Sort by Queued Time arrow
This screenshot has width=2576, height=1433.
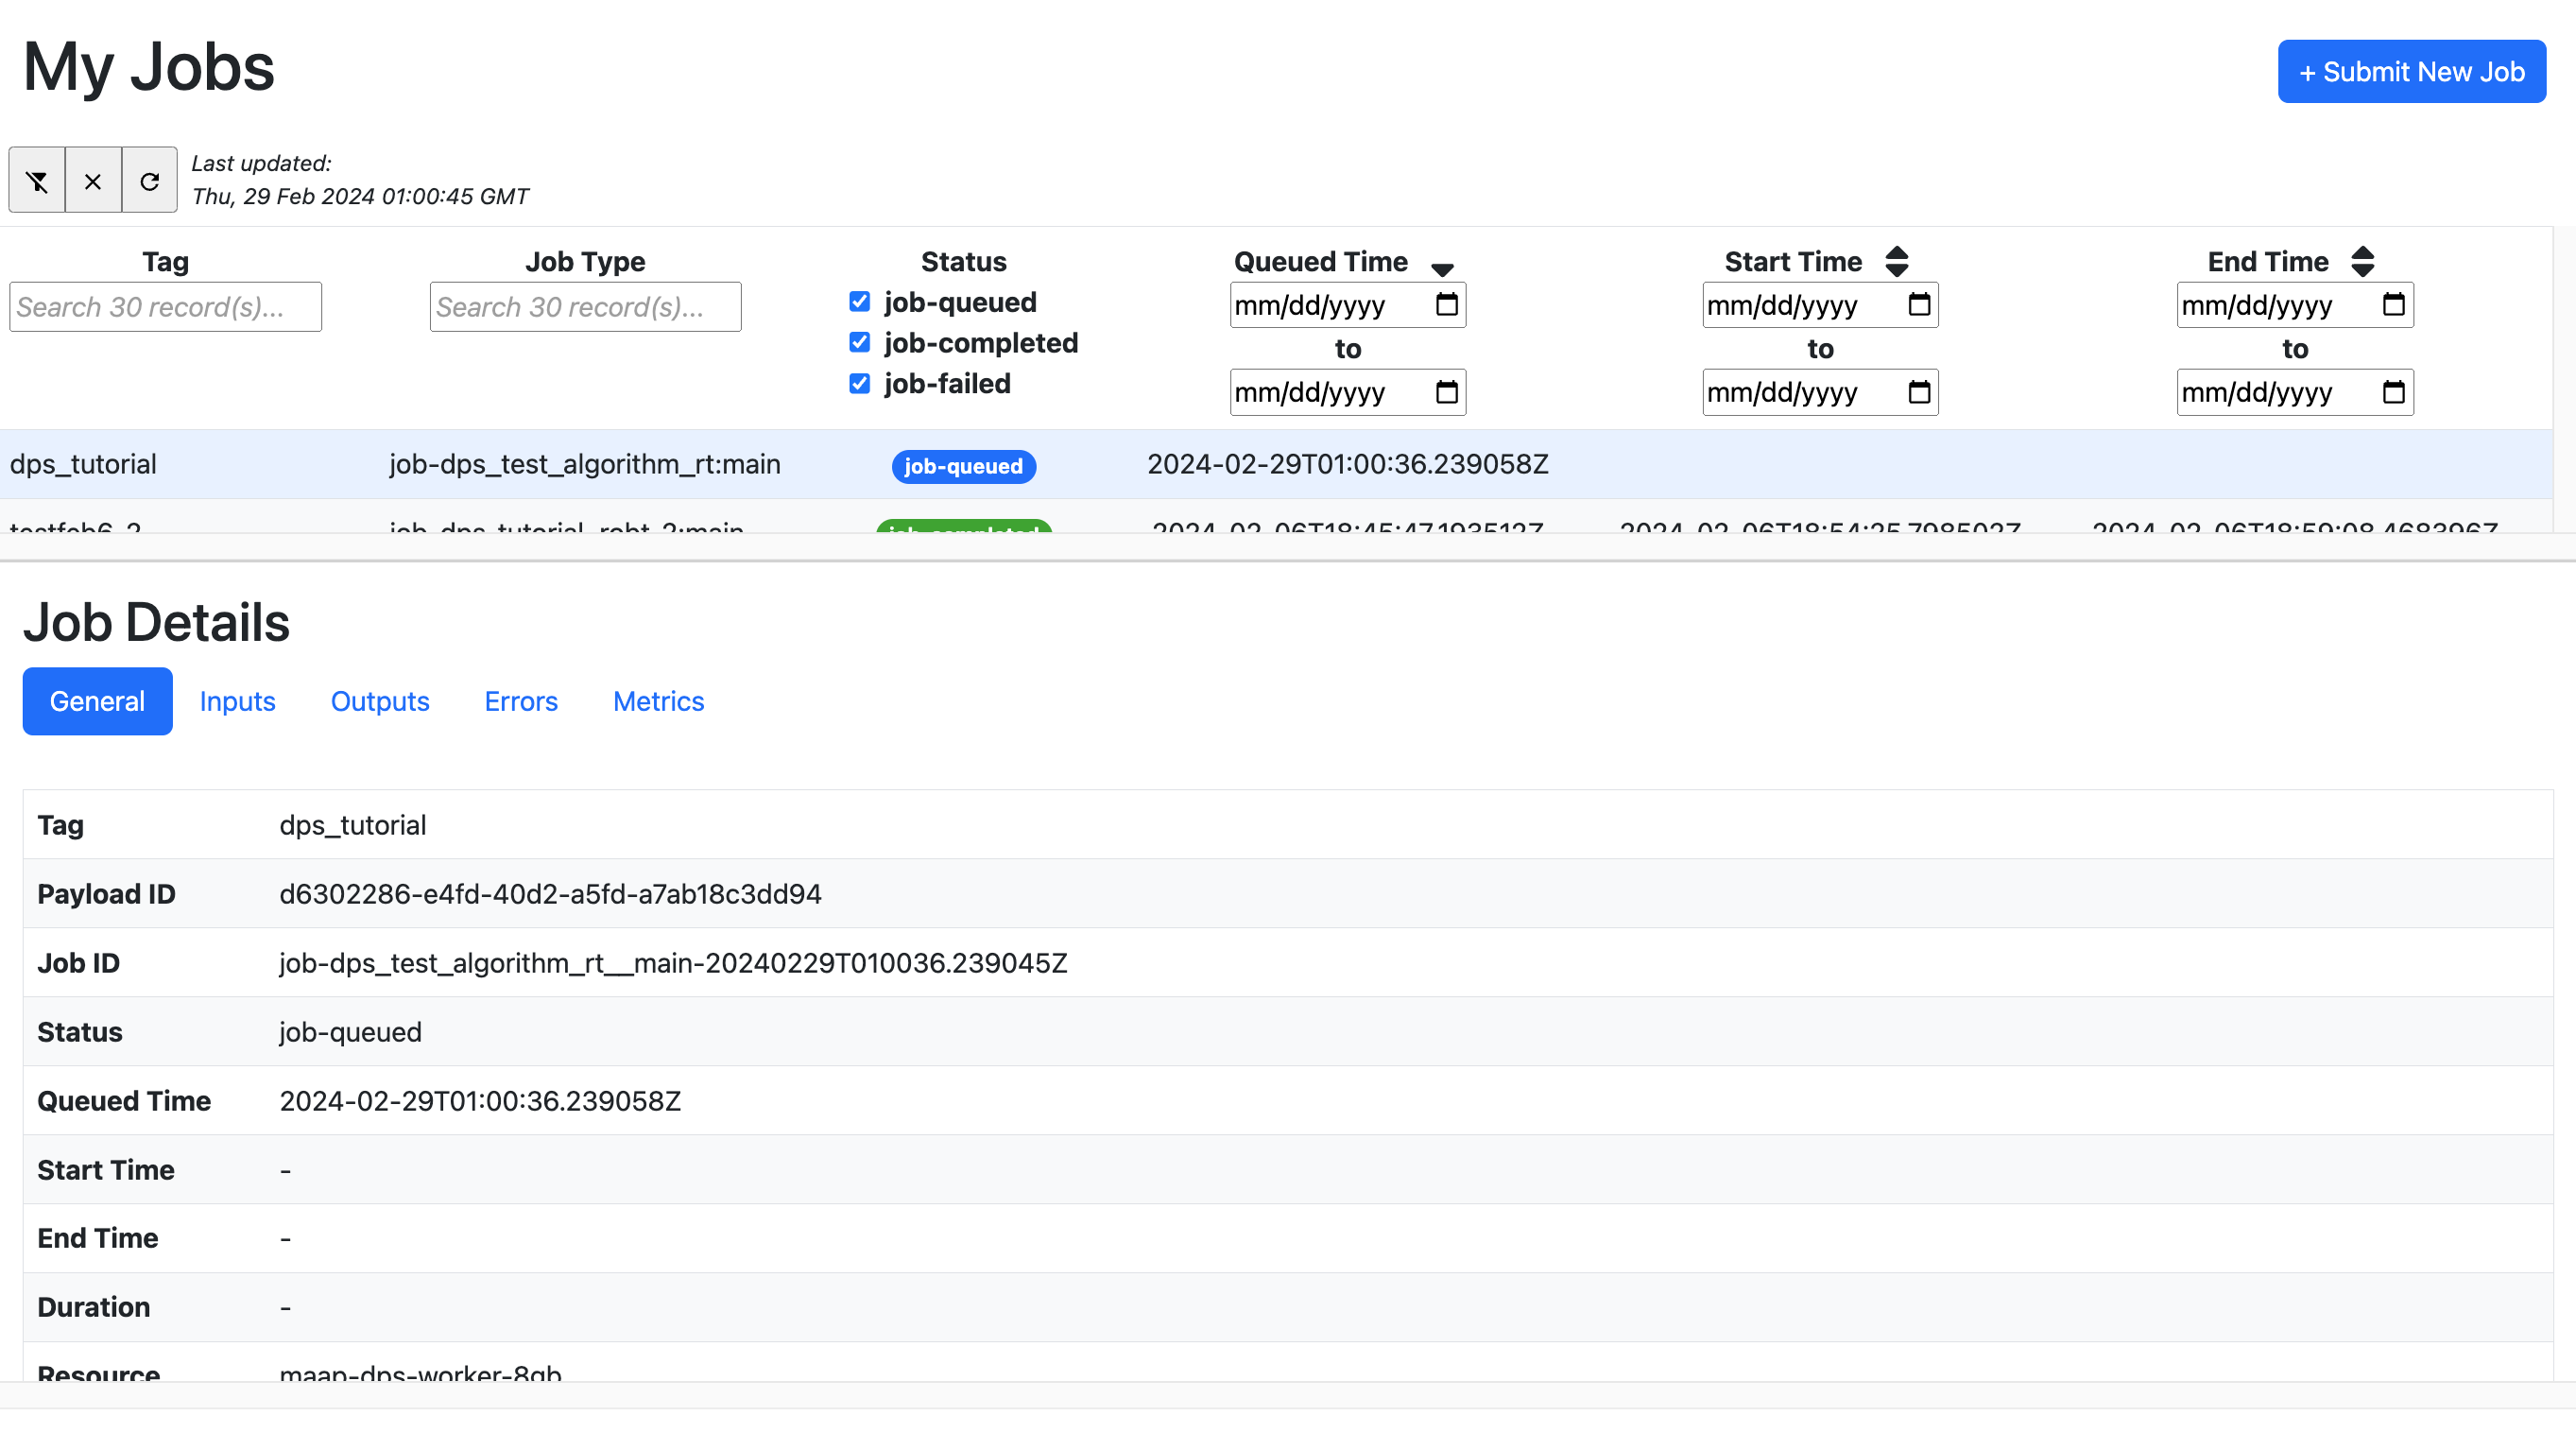[x=1442, y=269]
